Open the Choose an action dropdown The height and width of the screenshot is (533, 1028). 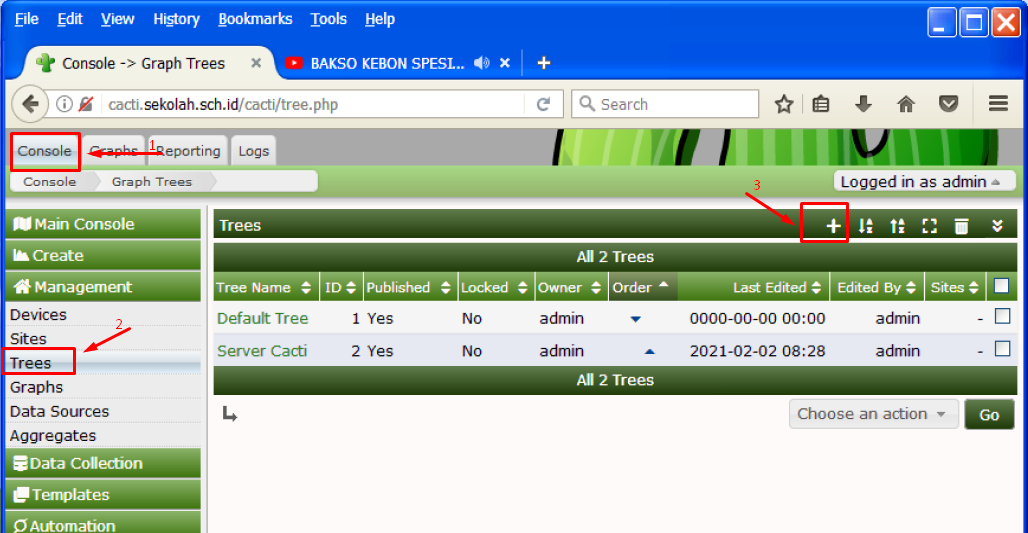coord(873,414)
